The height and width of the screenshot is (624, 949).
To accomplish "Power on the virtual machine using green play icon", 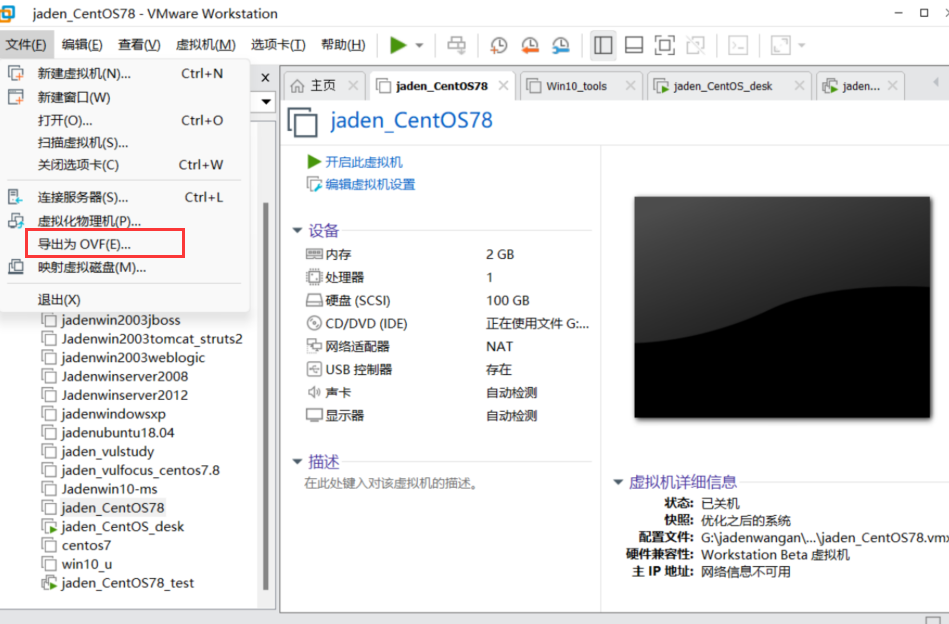I will [396, 45].
